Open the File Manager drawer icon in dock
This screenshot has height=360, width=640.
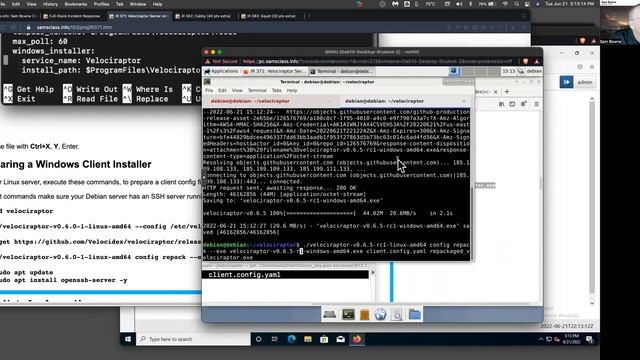click(x=364, y=314)
